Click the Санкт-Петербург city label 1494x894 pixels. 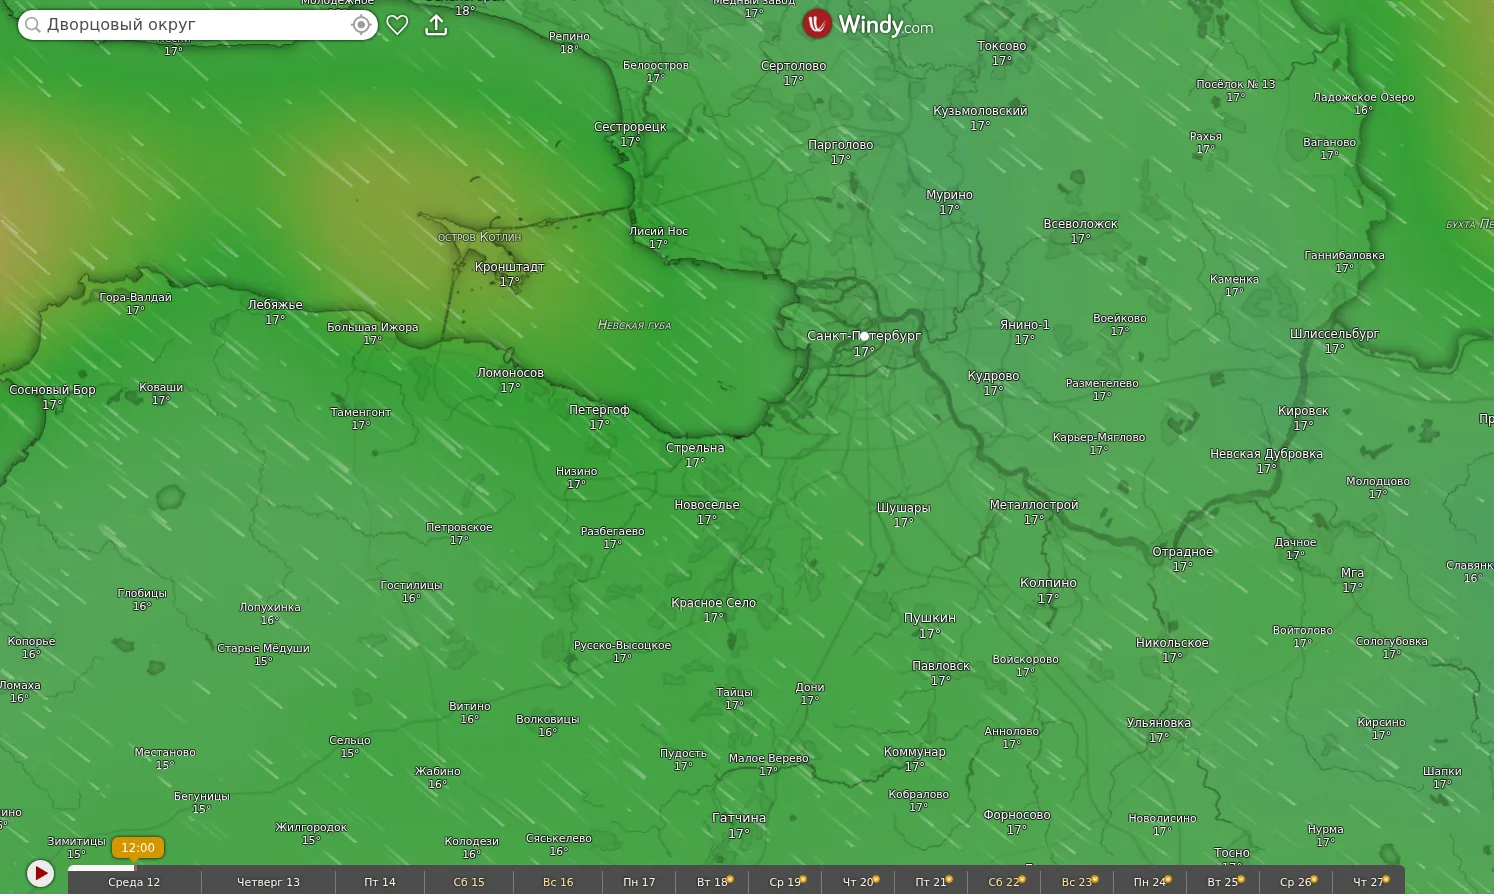coord(864,336)
